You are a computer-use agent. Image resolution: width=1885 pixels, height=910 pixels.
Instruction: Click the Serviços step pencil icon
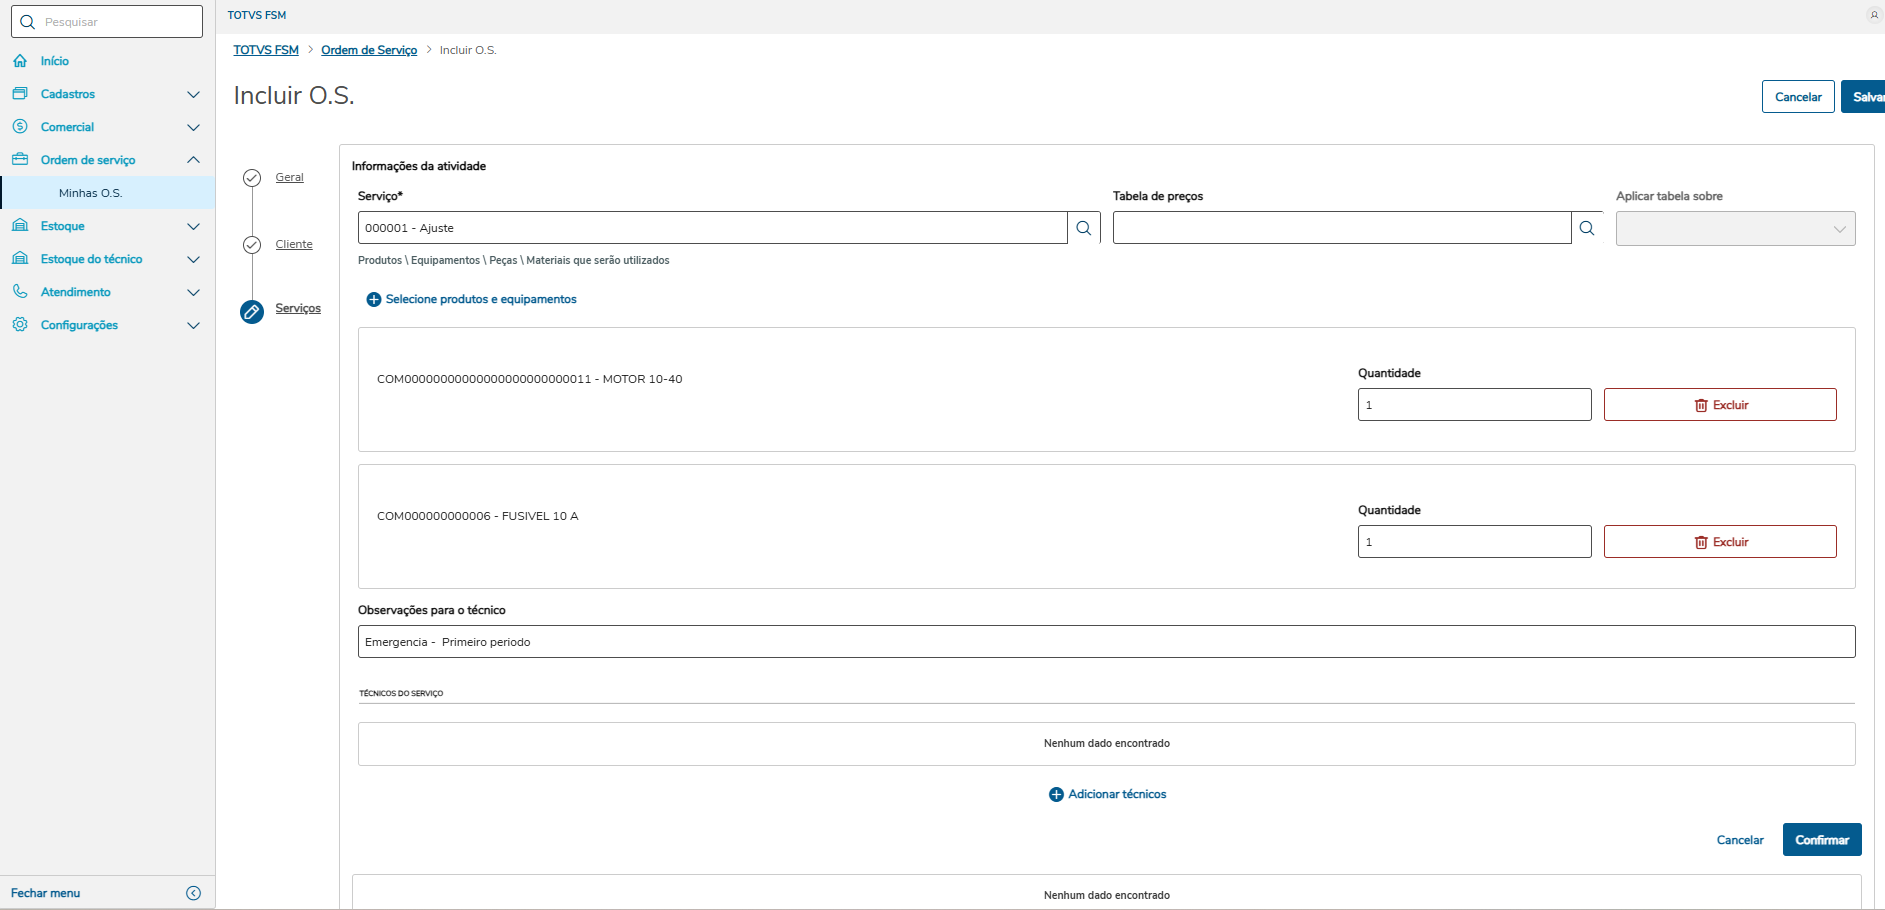point(252,312)
